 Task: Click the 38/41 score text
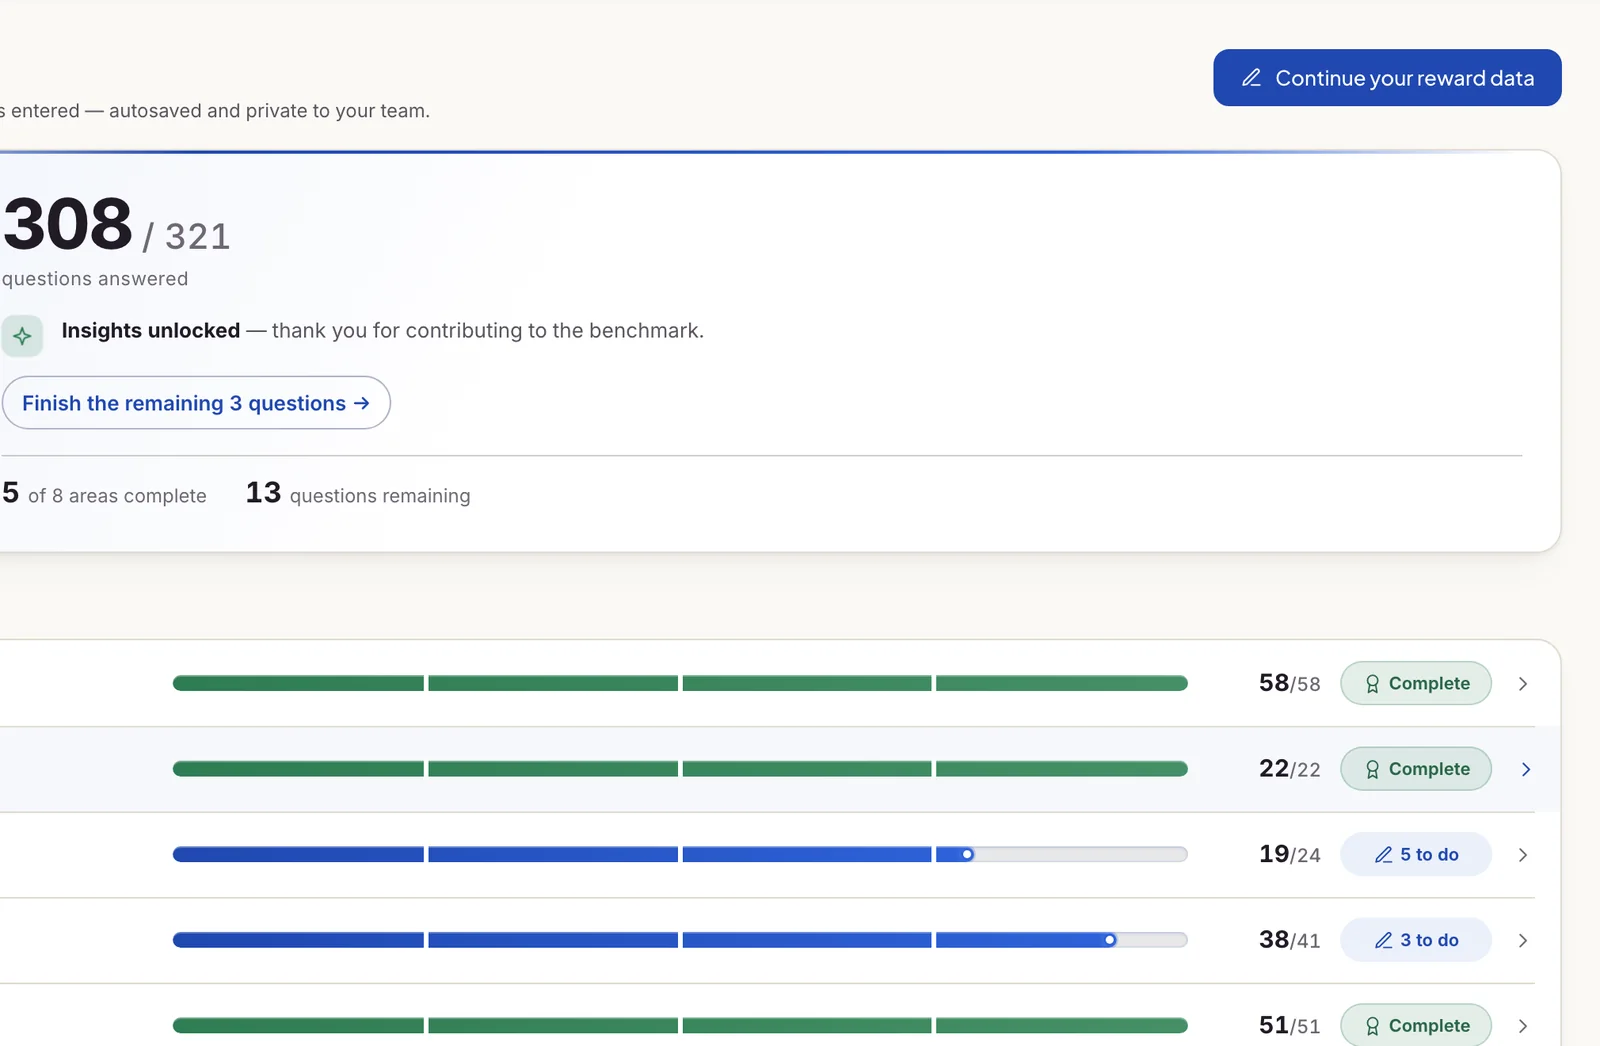tap(1290, 940)
